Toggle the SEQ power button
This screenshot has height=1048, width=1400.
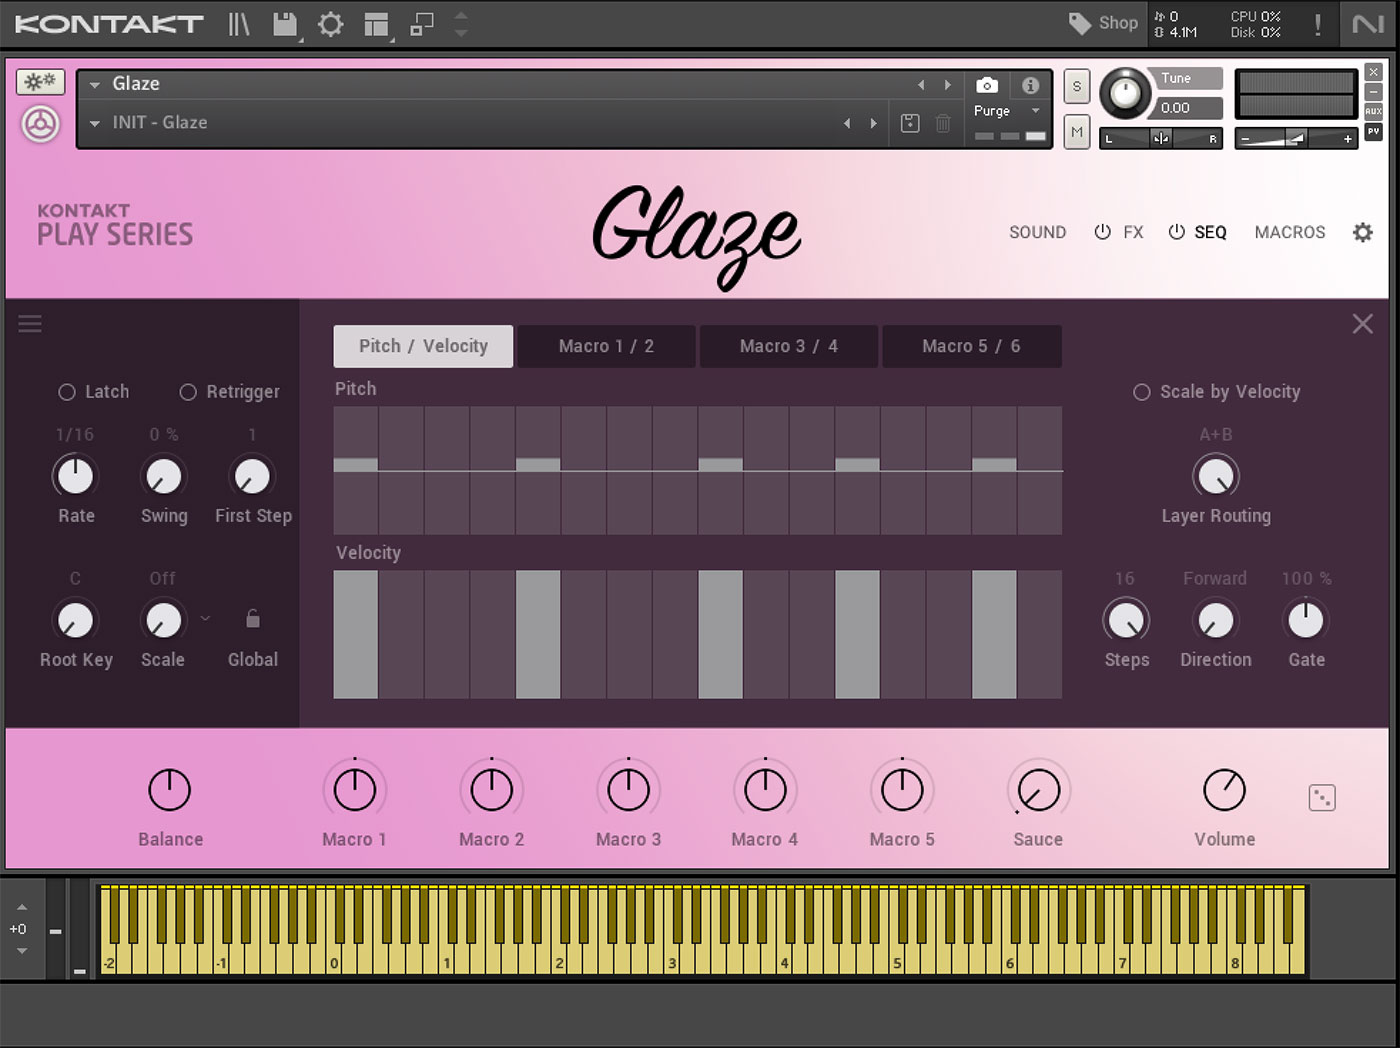click(x=1176, y=232)
